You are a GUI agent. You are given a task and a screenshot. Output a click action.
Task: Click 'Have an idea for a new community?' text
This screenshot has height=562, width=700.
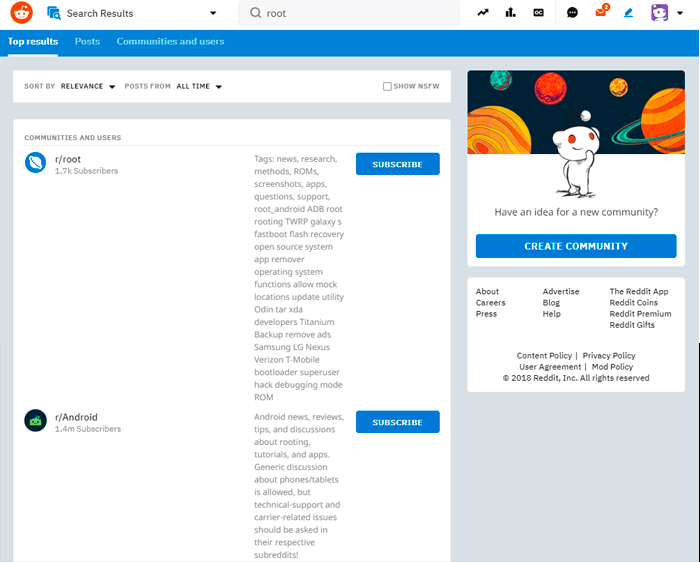click(x=576, y=212)
